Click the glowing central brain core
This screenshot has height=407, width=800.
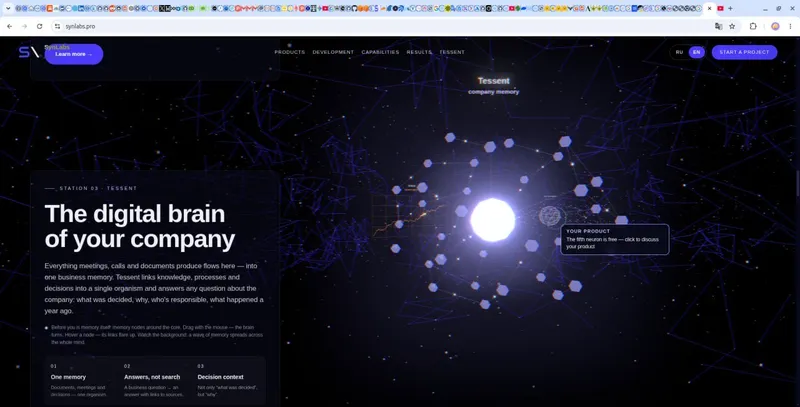[492, 220]
